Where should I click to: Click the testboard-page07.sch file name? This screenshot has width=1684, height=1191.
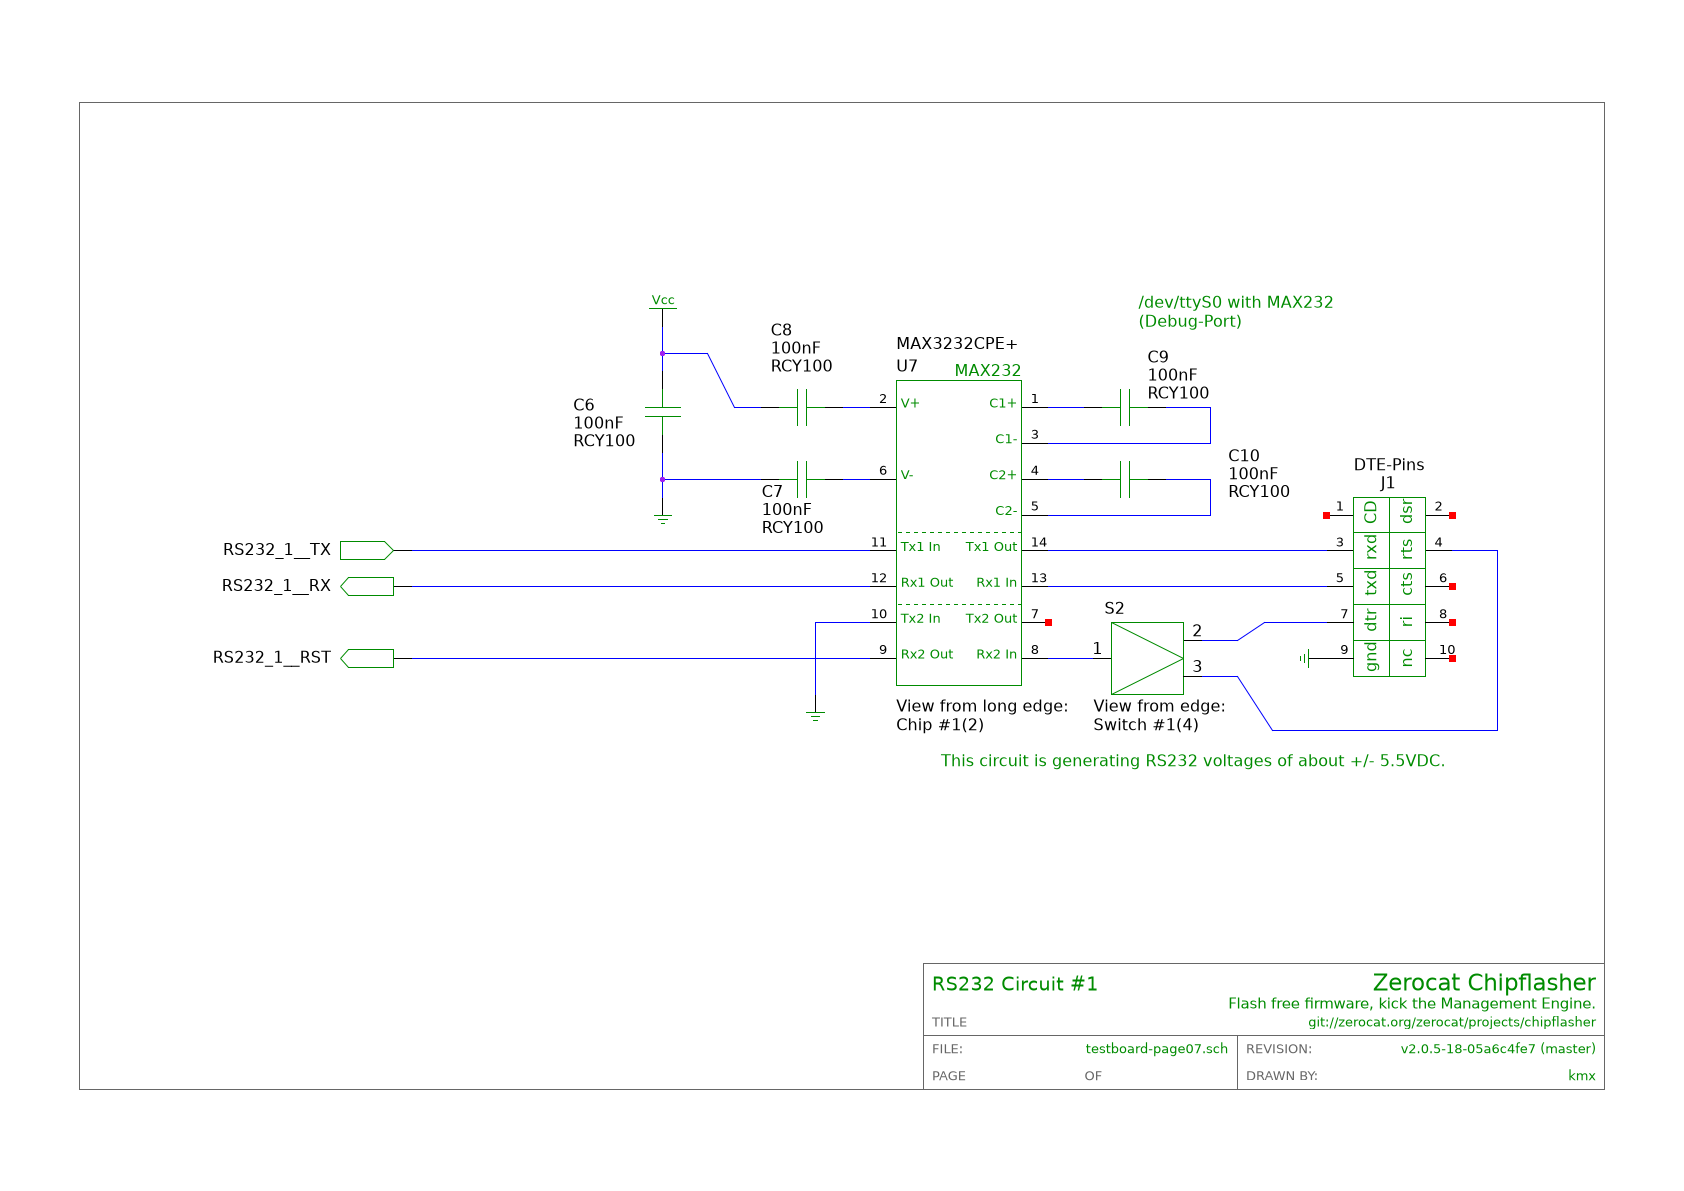pos(1157,1049)
